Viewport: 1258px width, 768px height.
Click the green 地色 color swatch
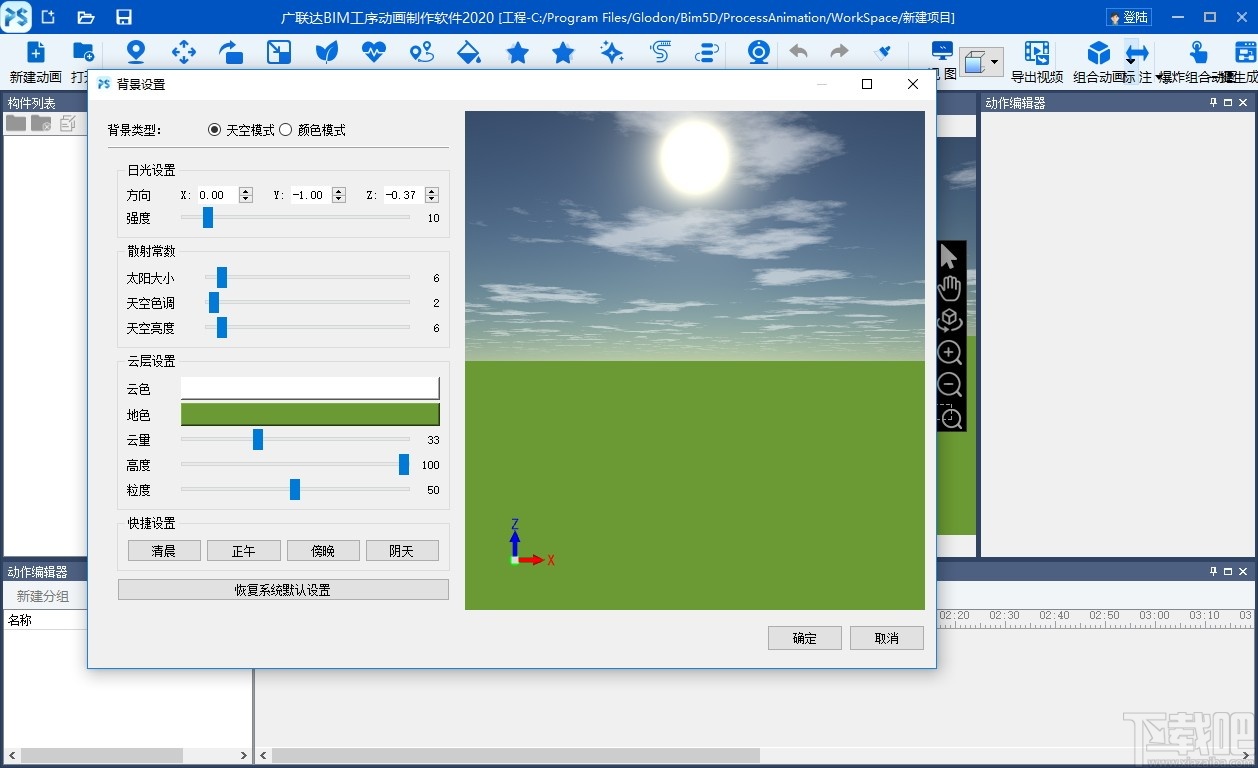point(310,414)
